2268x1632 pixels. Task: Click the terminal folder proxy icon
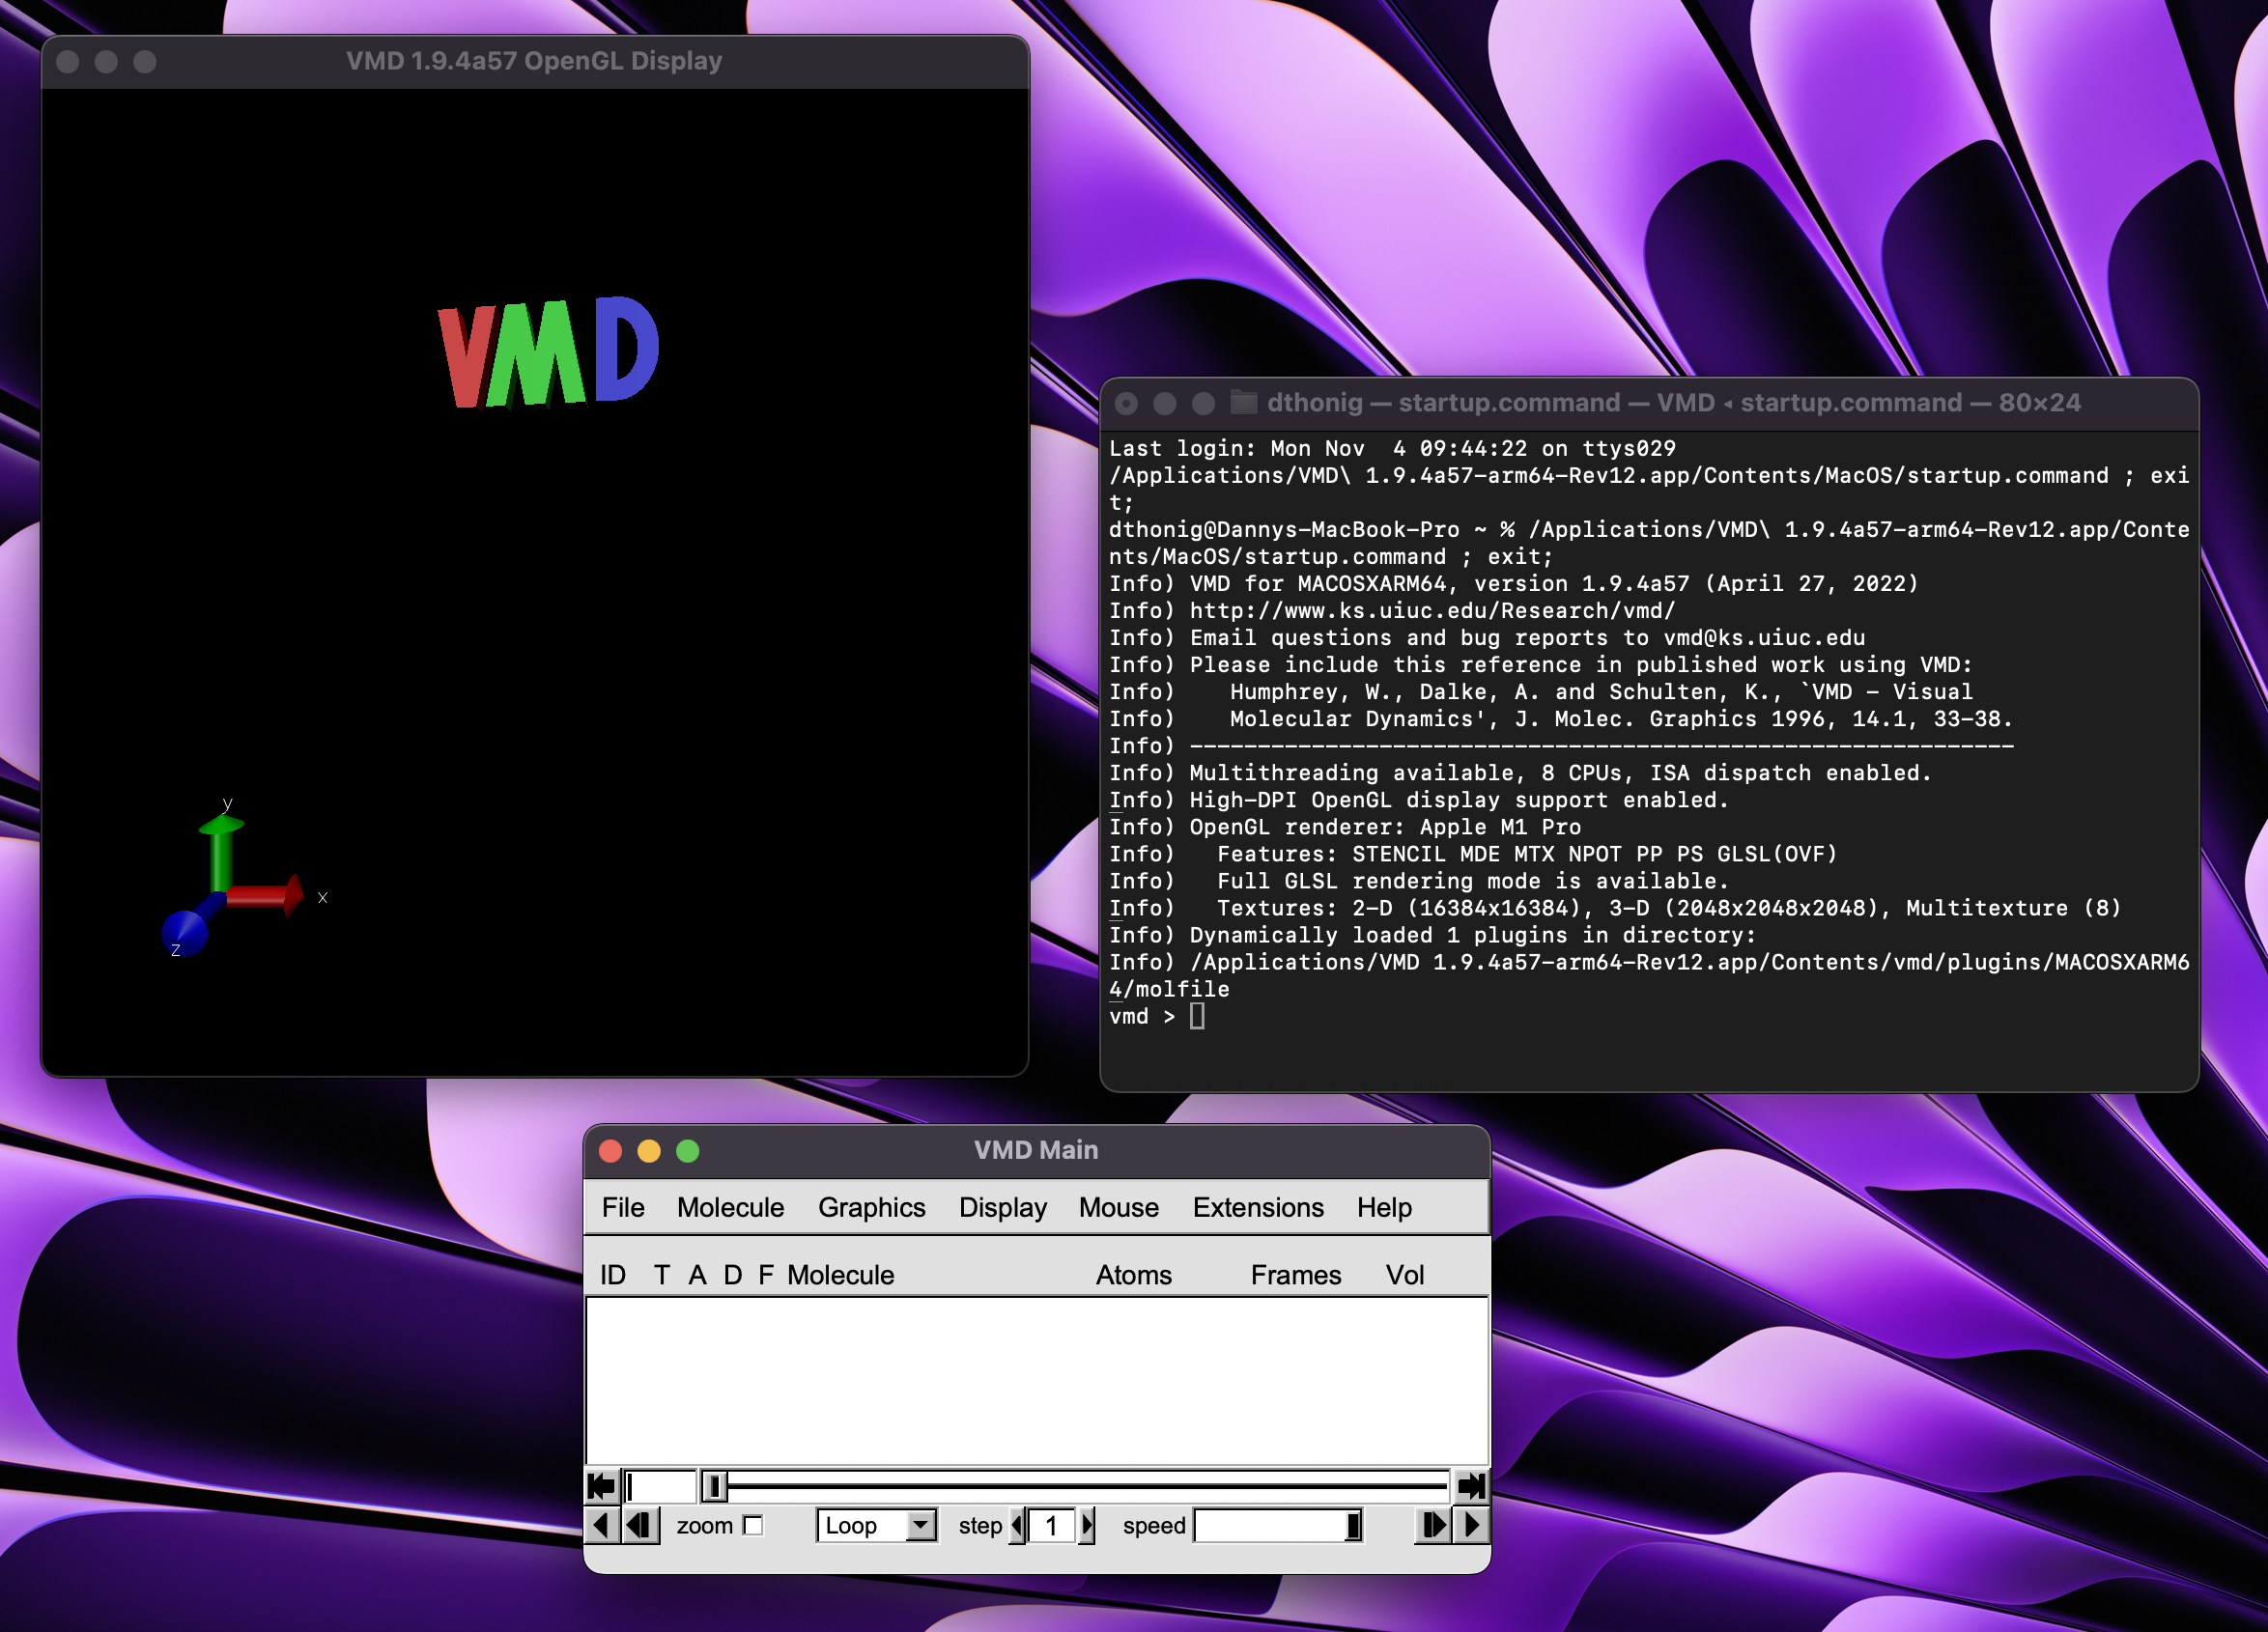(x=1243, y=402)
